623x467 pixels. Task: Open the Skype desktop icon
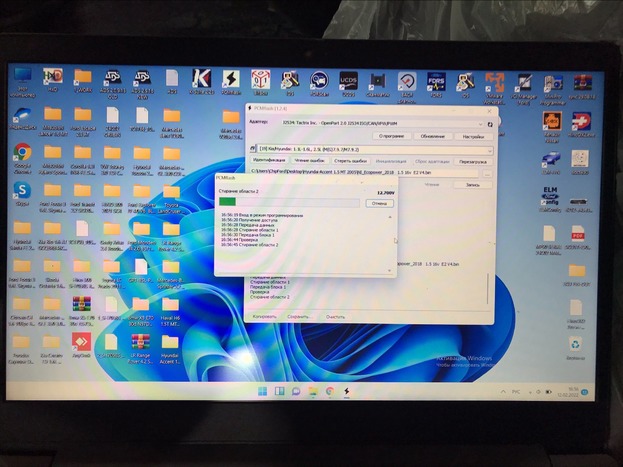[22, 189]
